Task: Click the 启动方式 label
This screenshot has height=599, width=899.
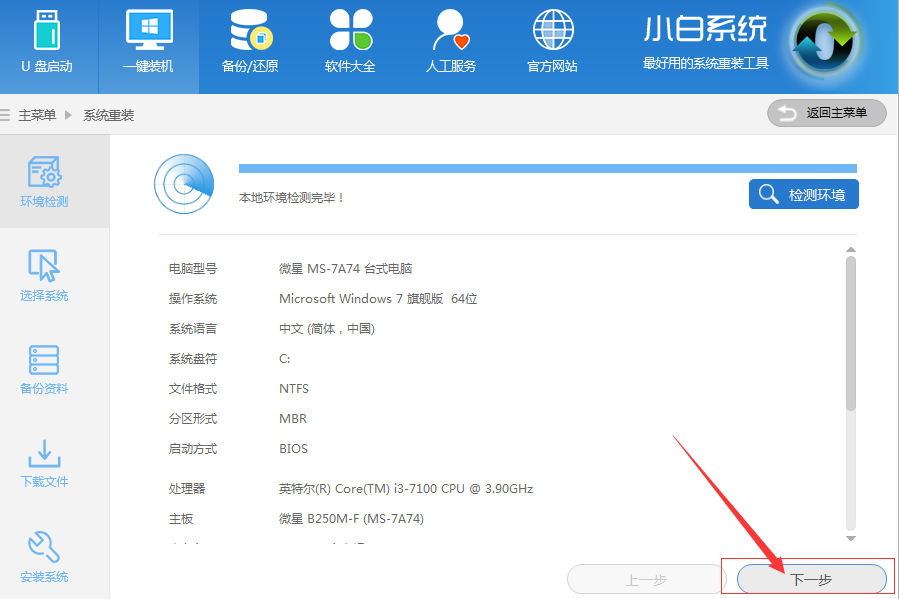Action: point(193,448)
